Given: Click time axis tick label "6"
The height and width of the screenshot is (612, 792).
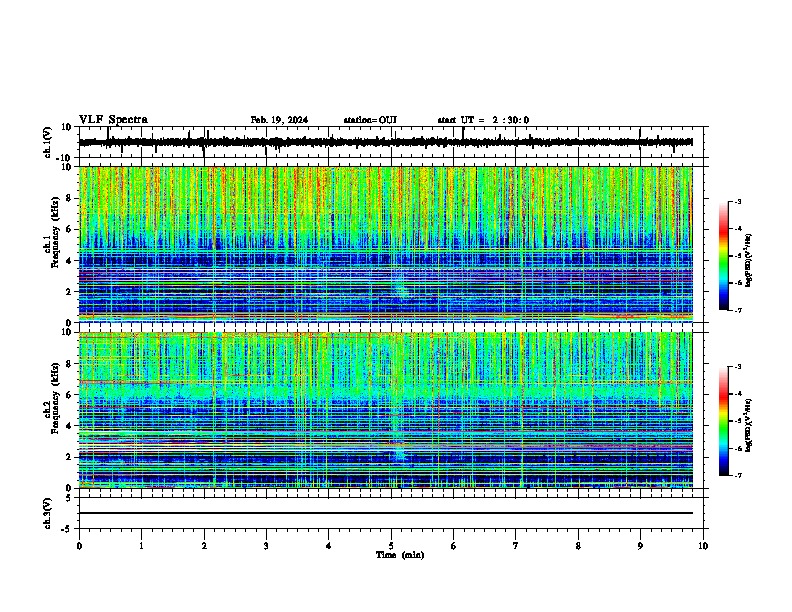Looking at the screenshot, I should click(454, 546).
